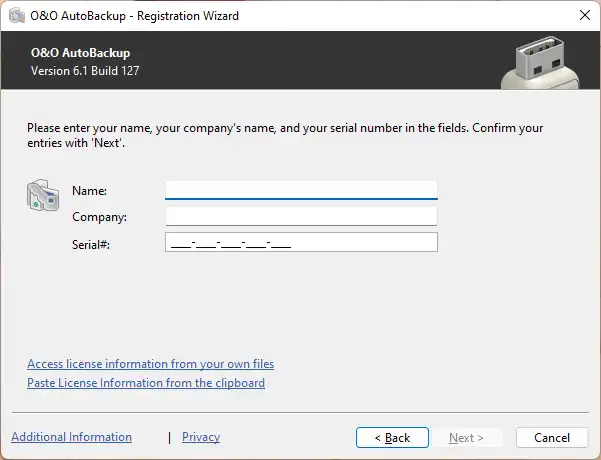Click the 'Please enter your name' instruction text
Viewport: 601px width, 460px height.
[x=285, y=135]
